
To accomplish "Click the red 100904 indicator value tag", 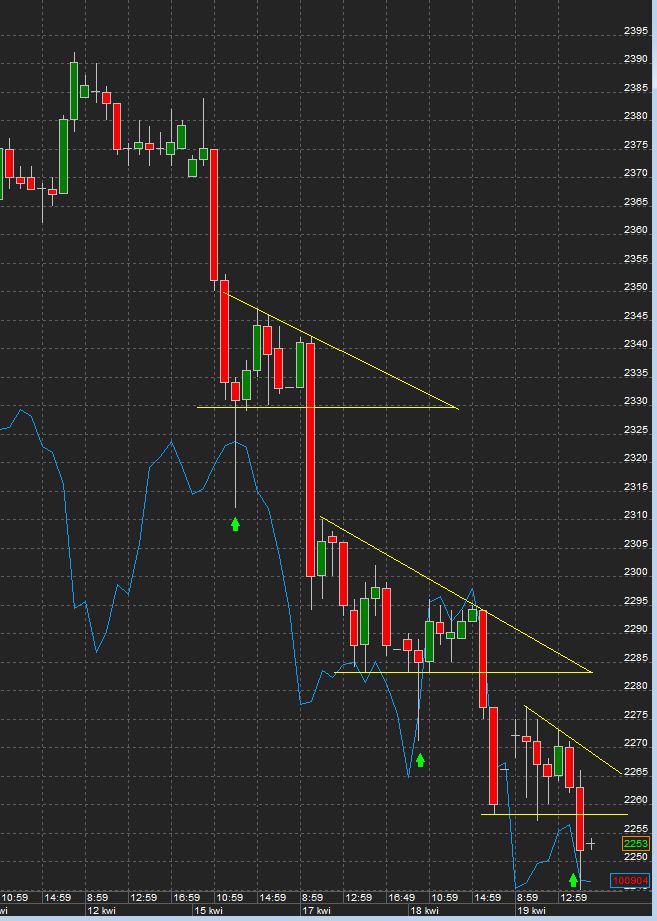I will [629, 880].
